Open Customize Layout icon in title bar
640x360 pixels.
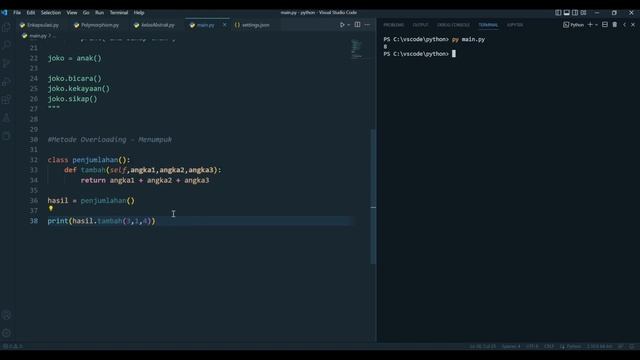[x=584, y=13]
